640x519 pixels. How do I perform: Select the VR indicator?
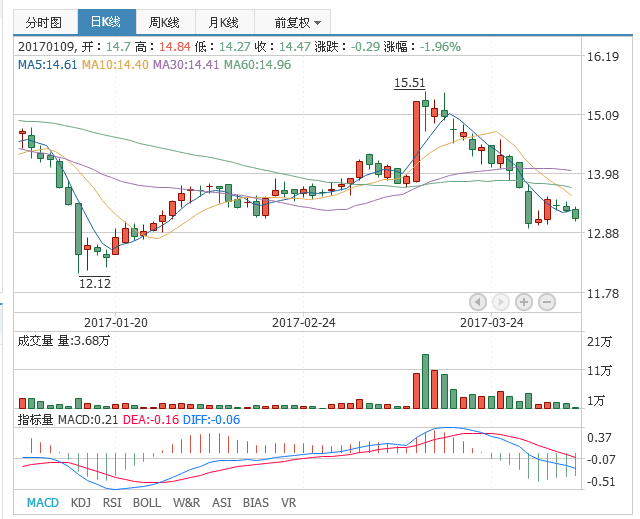coord(289,502)
